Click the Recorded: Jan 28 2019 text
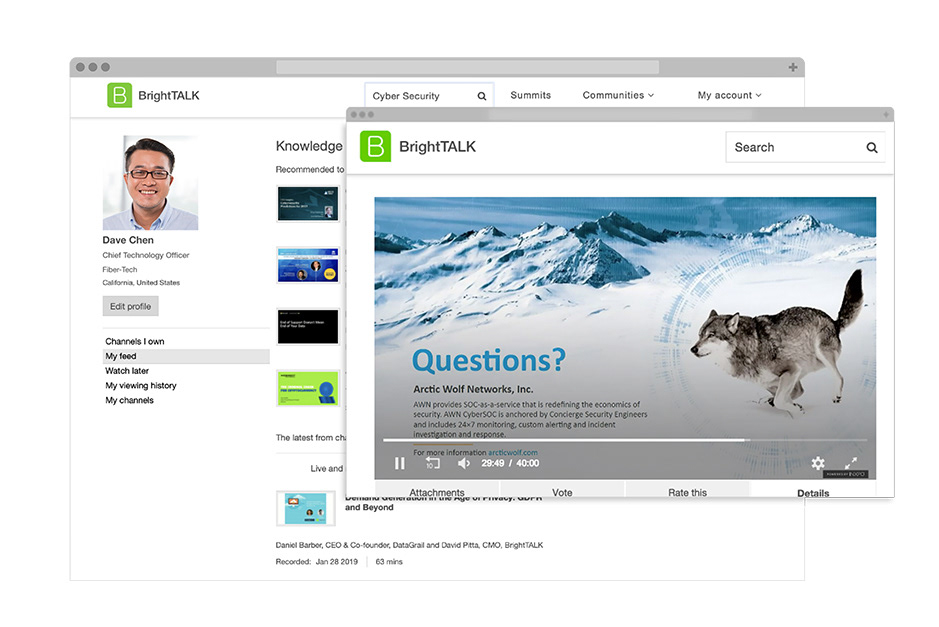939x627 pixels. coord(316,562)
